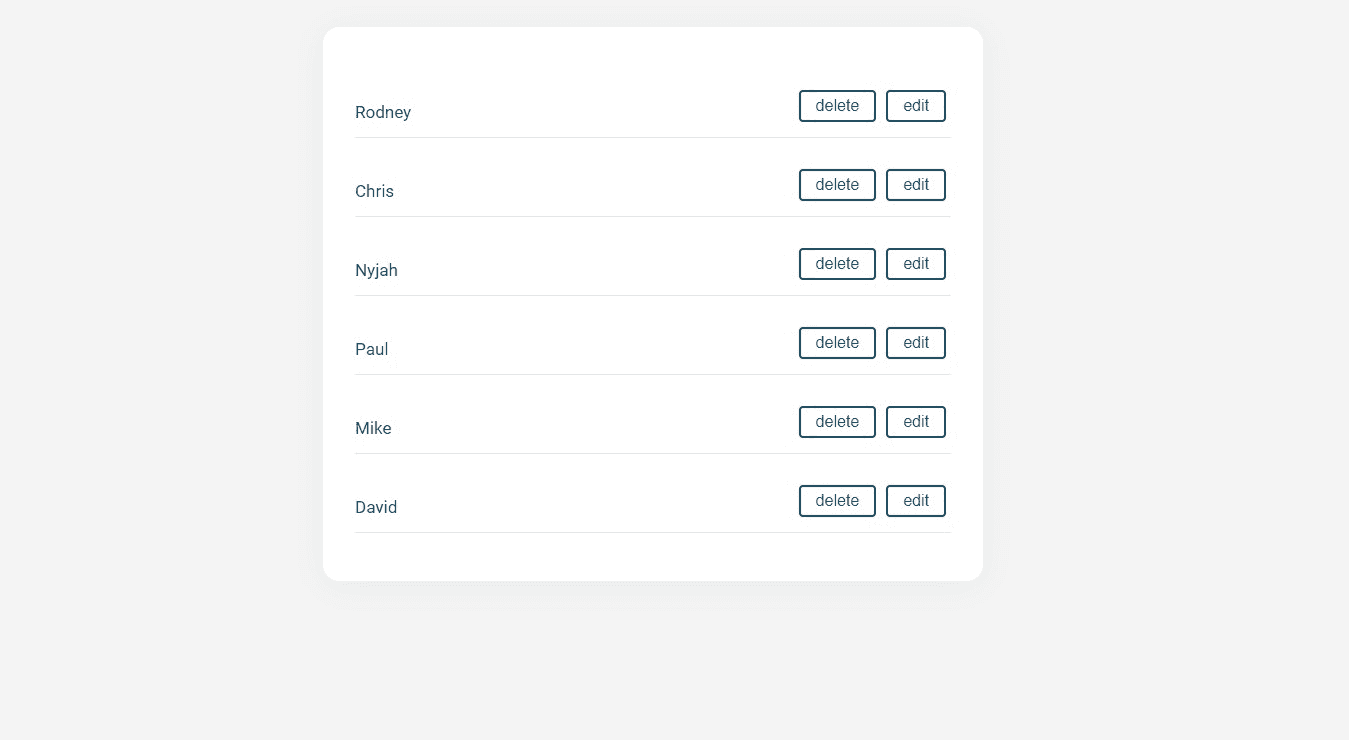Delete the David entry
The width and height of the screenshot is (1349, 740).
coord(837,501)
